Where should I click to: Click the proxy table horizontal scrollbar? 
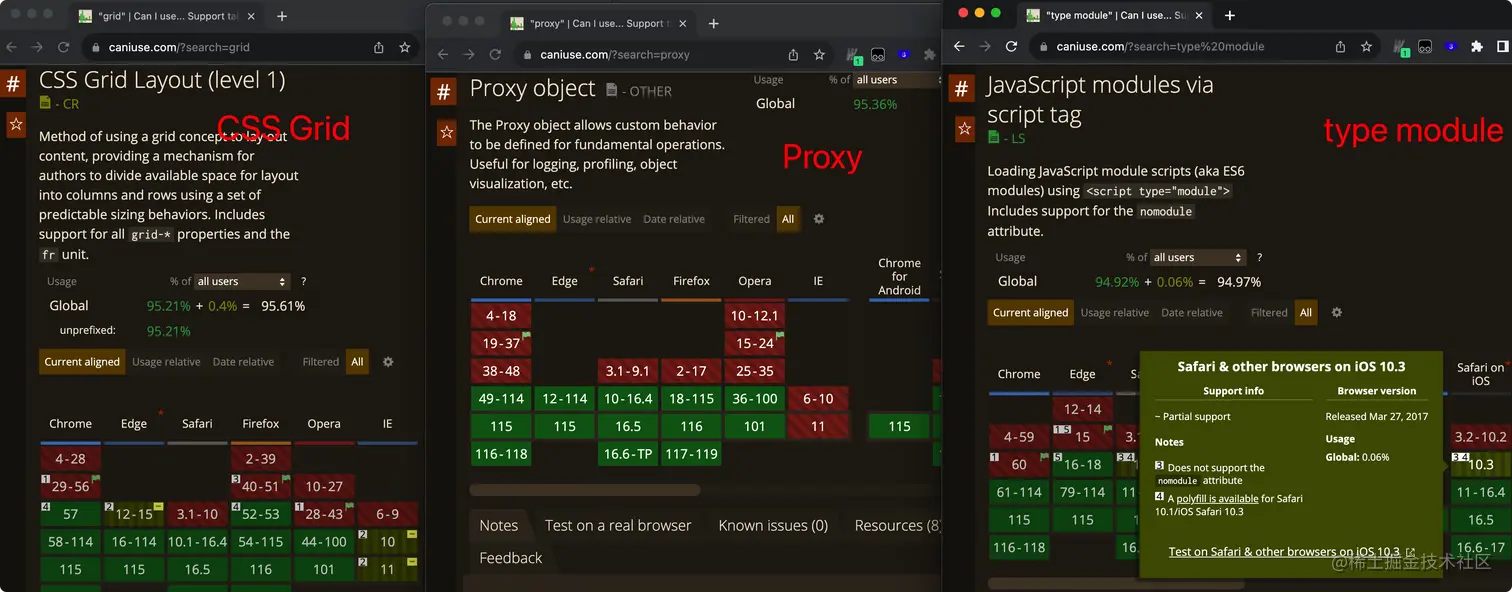point(584,490)
